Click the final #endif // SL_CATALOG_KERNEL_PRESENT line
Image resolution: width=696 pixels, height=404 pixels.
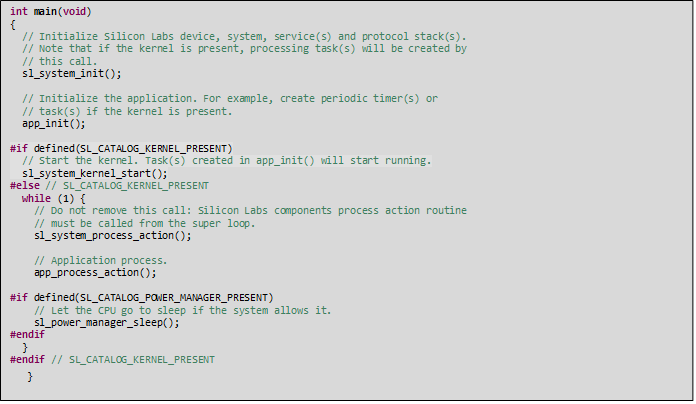[x=112, y=359]
